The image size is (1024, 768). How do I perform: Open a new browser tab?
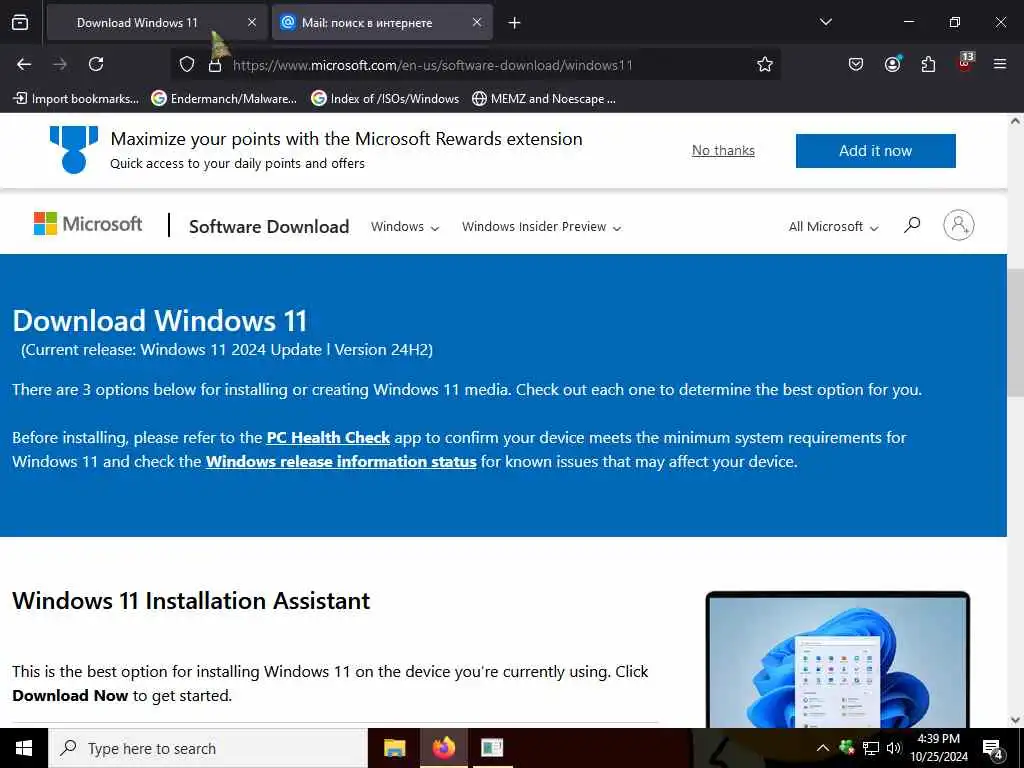click(515, 23)
